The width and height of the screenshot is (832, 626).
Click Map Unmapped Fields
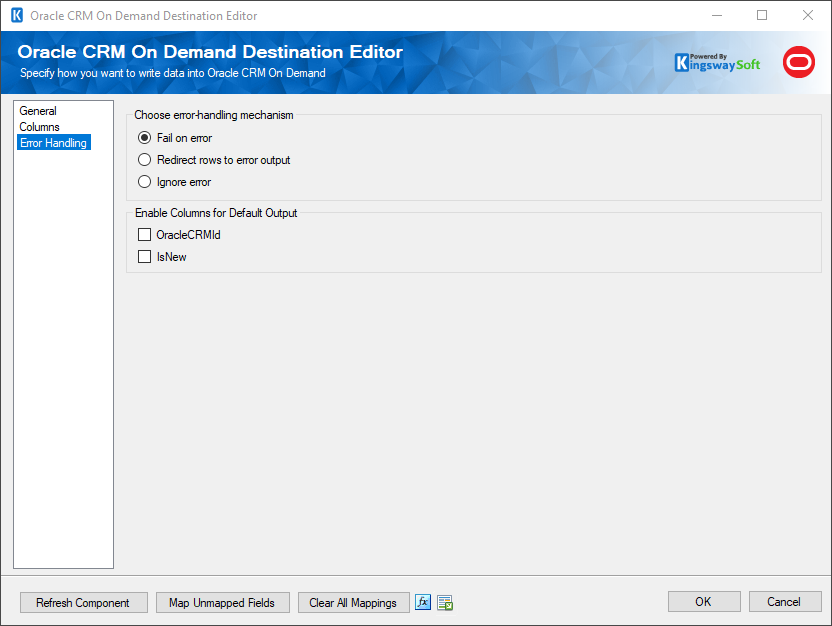[223, 603]
